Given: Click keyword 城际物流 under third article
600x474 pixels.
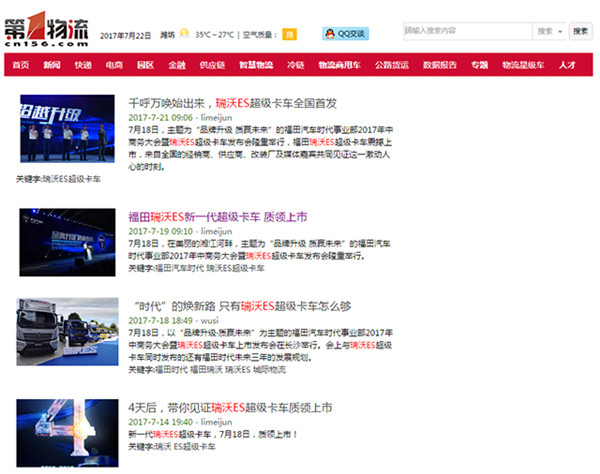Looking at the screenshot, I should coord(269,370).
